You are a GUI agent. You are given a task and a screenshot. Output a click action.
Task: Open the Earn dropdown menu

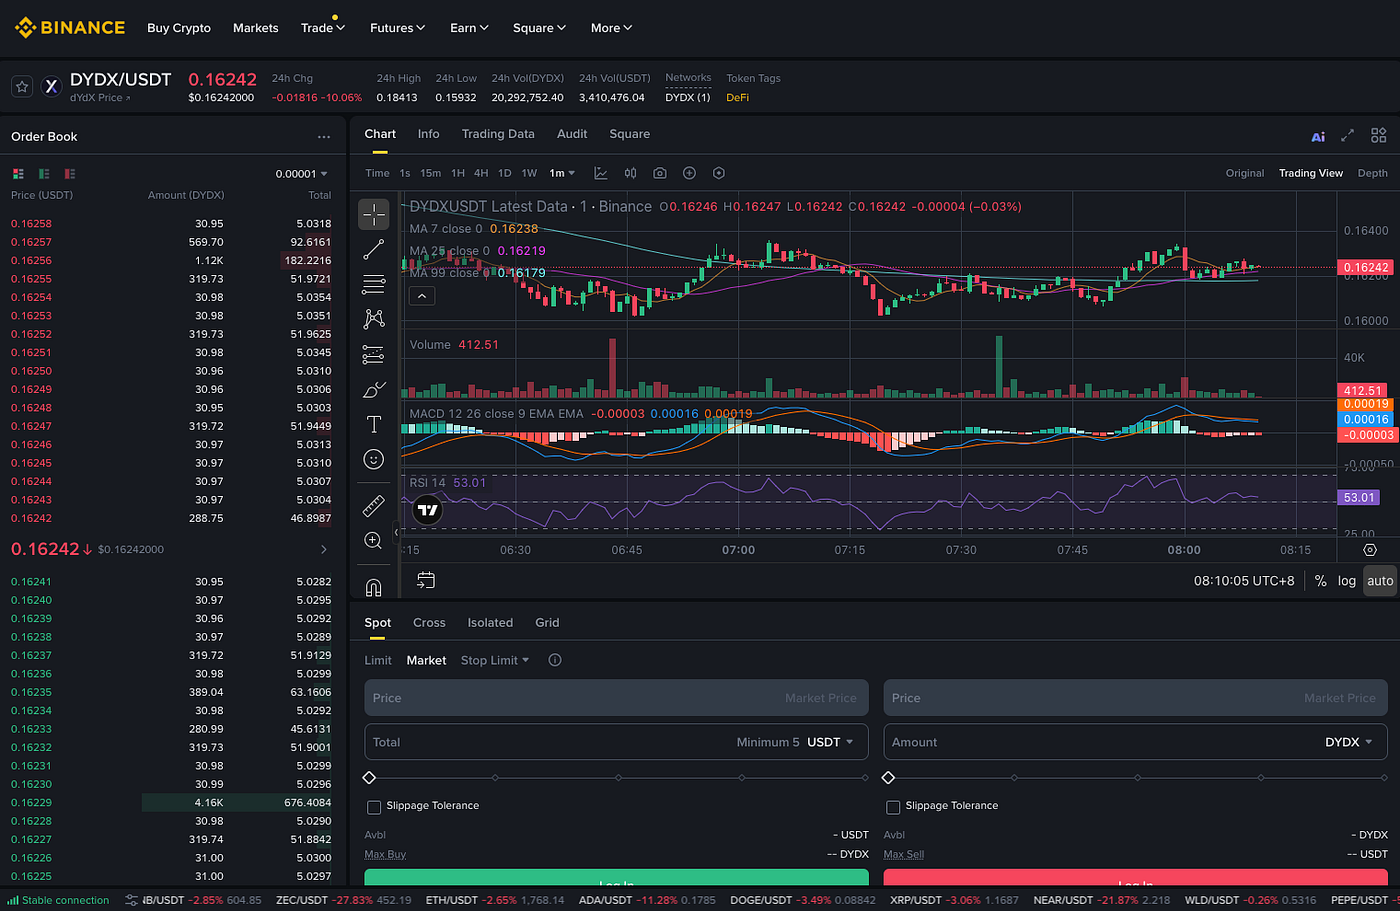point(469,28)
